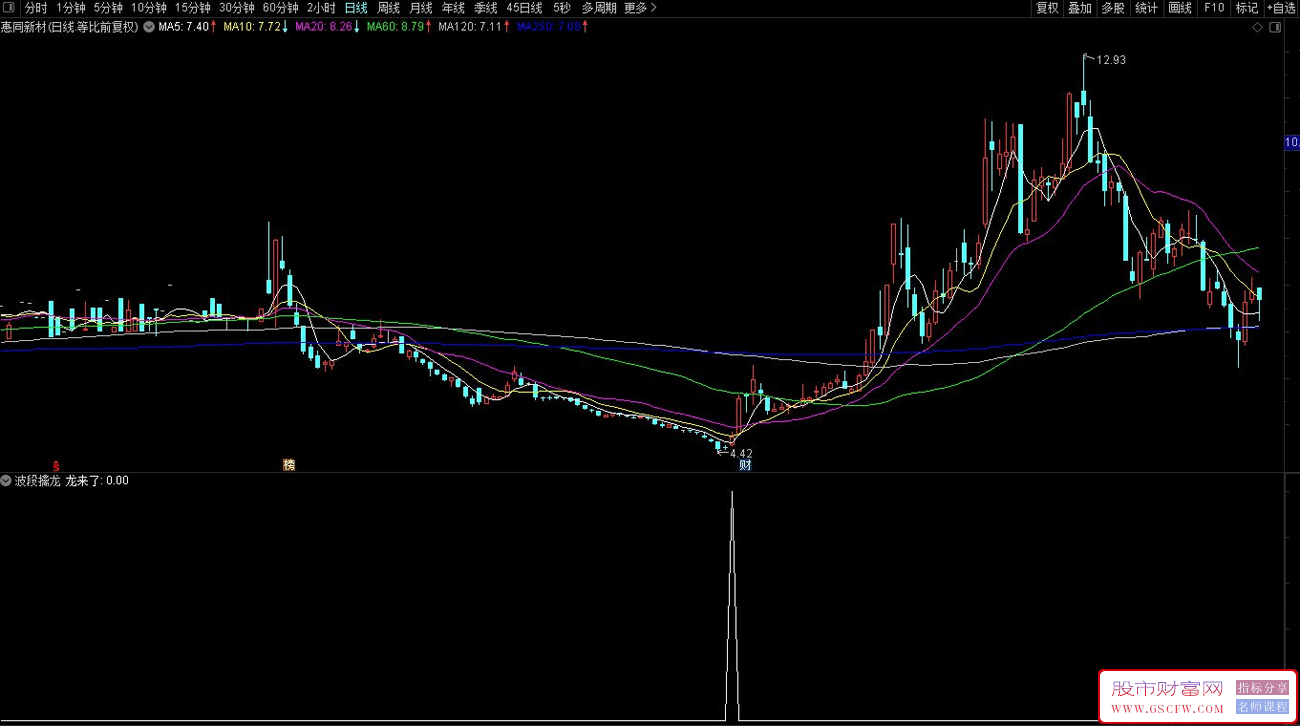Select the 15分钟 period
The height and width of the screenshot is (726, 1300).
tap(192, 8)
